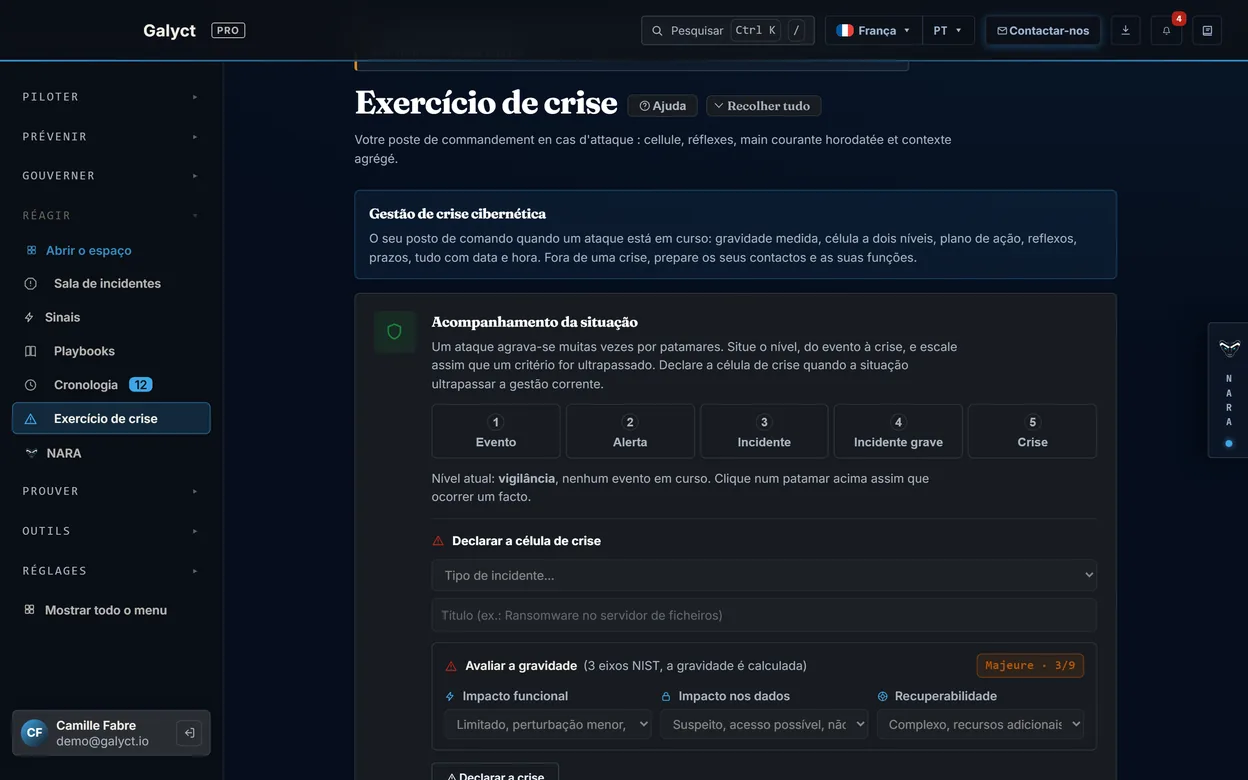Screen dimensions: 1248x780
Task: Open Impacto funcional dropdown
Action: pyautogui.click(x=548, y=724)
